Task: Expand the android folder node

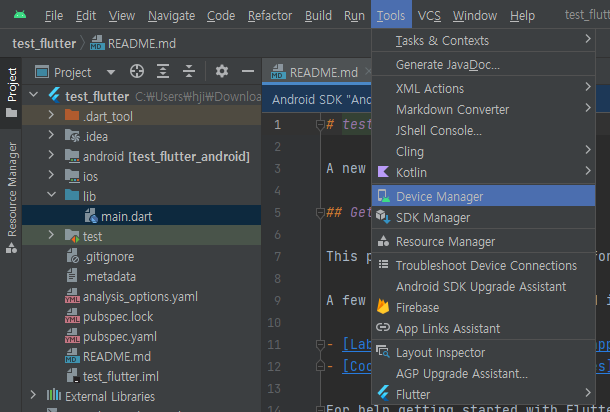Action: (x=51, y=154)
